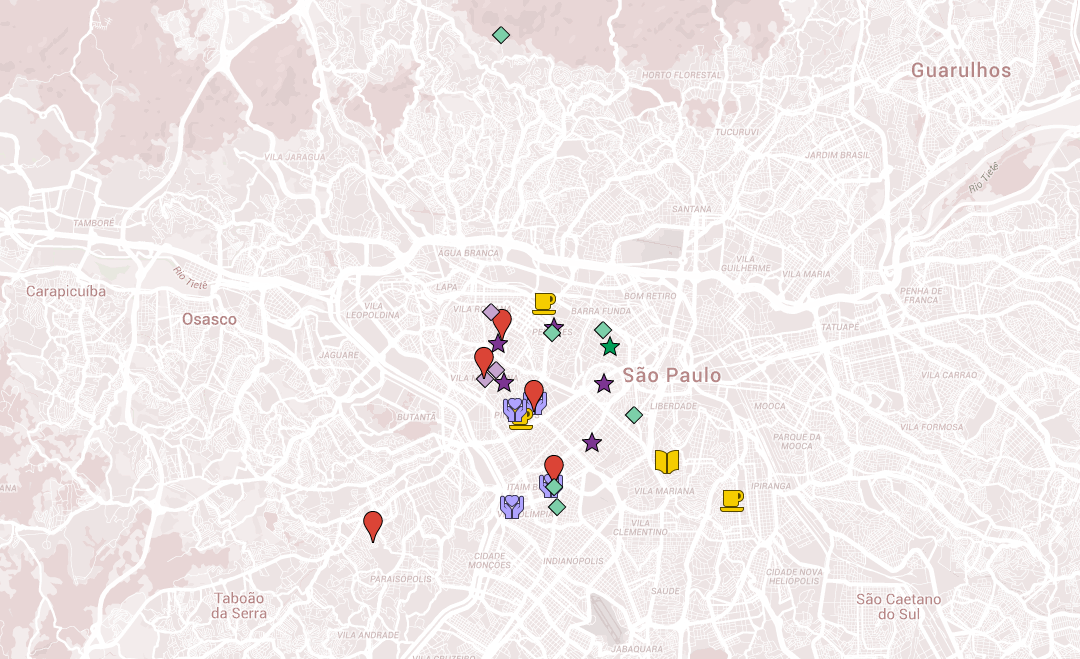Select the green diamond covering the Perdizes label

click(x=552, y=333)
